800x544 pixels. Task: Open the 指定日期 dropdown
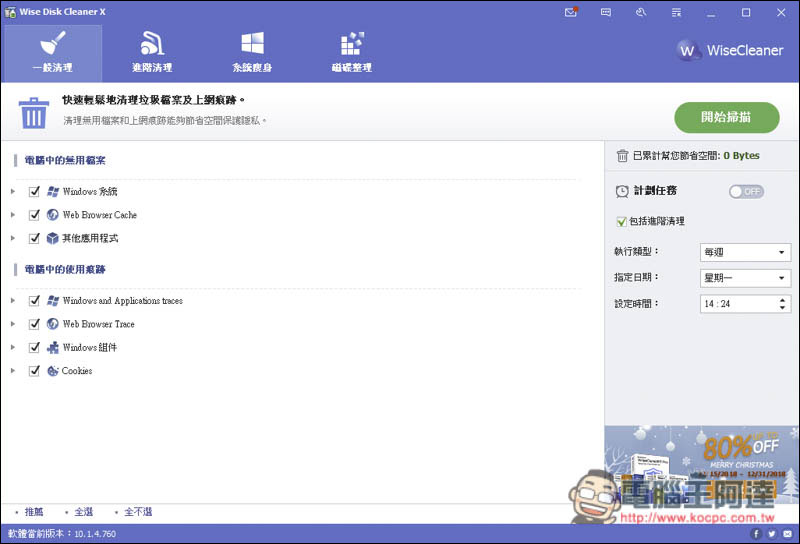pos(745,278)
